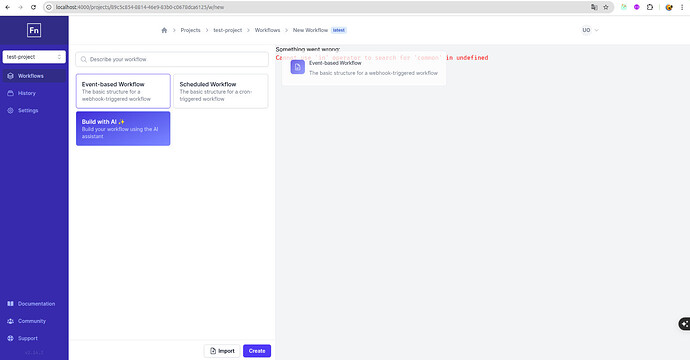
Task: Choose the Build with AI card
Action: [x=123, y=129]
